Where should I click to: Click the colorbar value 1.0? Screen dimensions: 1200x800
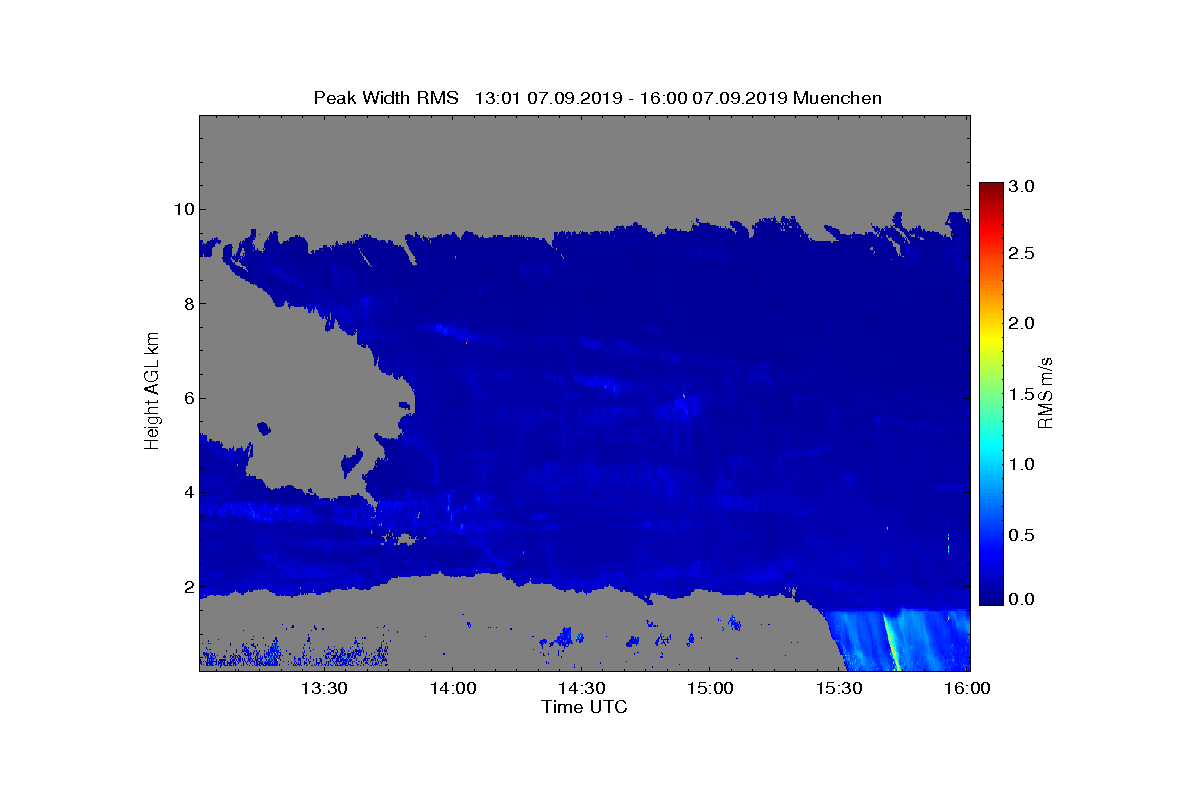click(1021, 464)
